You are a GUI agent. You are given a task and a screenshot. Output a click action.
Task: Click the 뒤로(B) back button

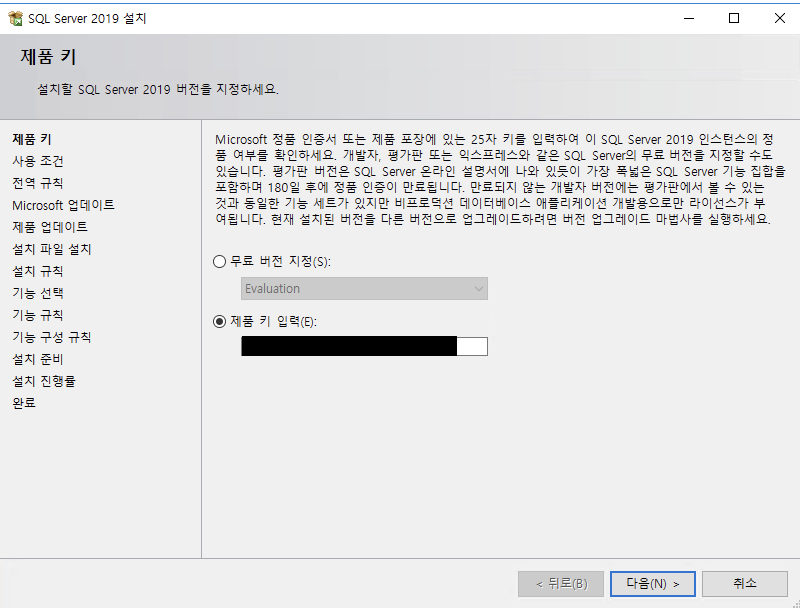[x=561, y=584]
